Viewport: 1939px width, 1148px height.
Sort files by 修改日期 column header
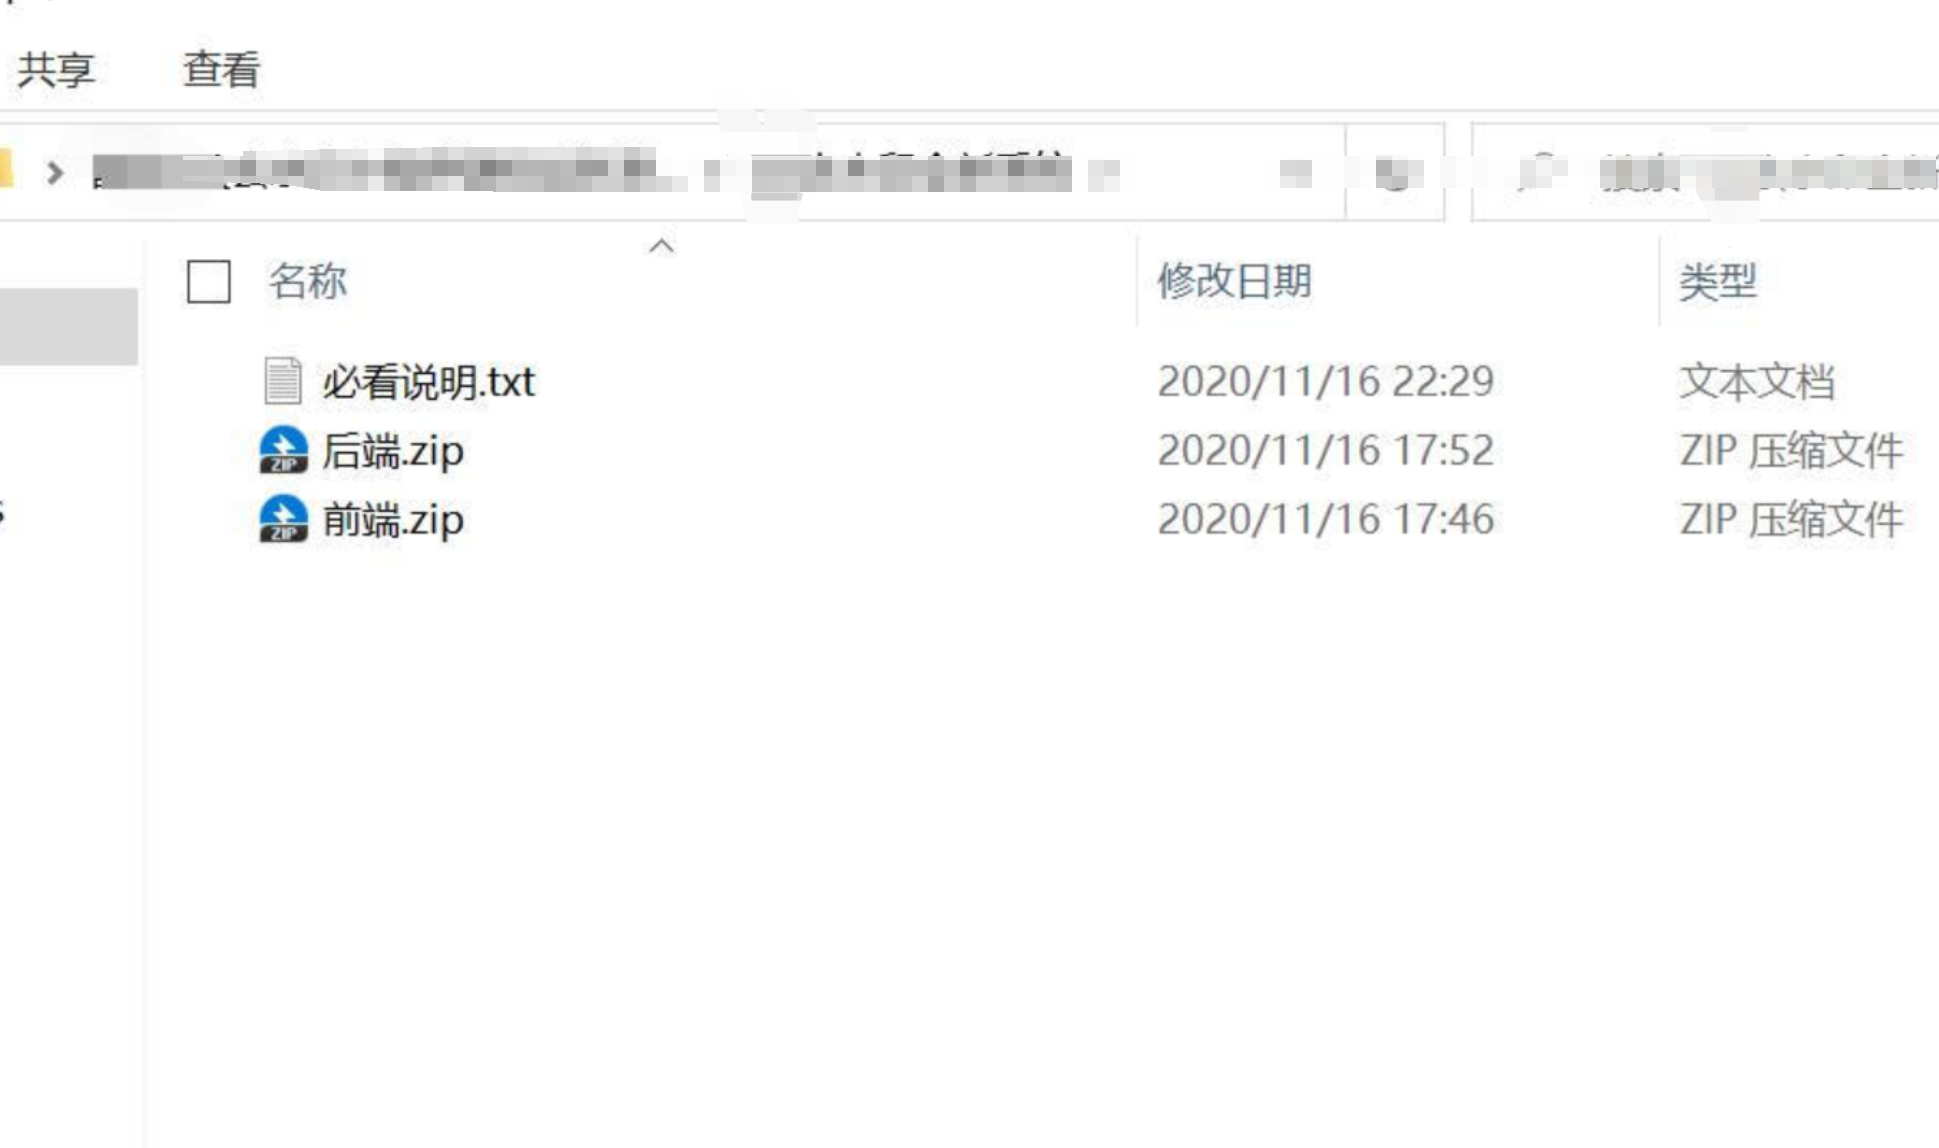point(1234,281)
